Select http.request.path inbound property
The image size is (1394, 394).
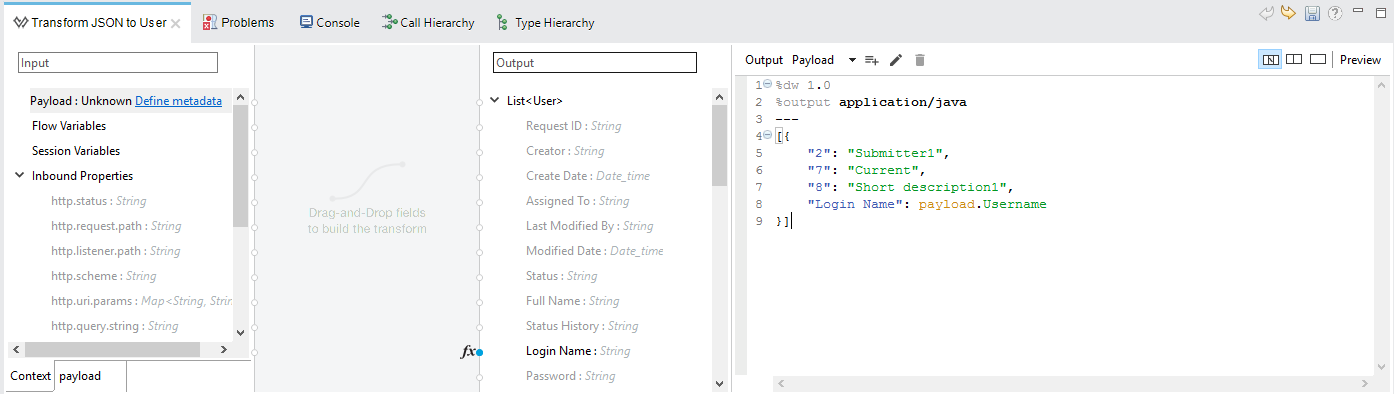pyautogui.click(x=116, y=226)
